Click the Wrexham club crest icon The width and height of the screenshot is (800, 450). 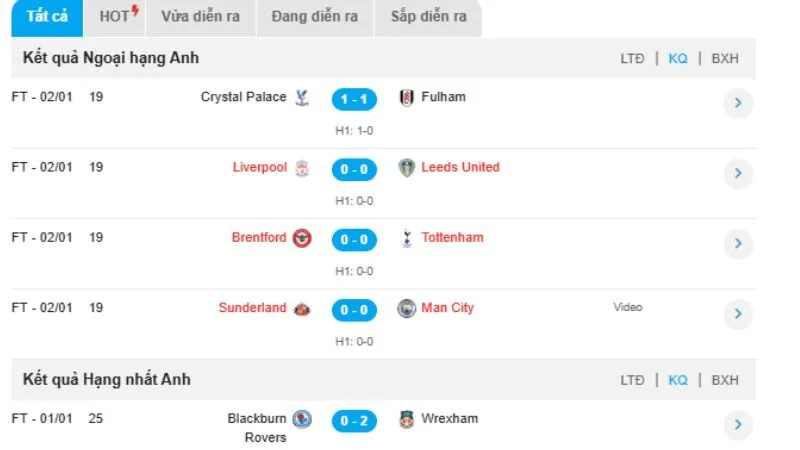(406, 419)
